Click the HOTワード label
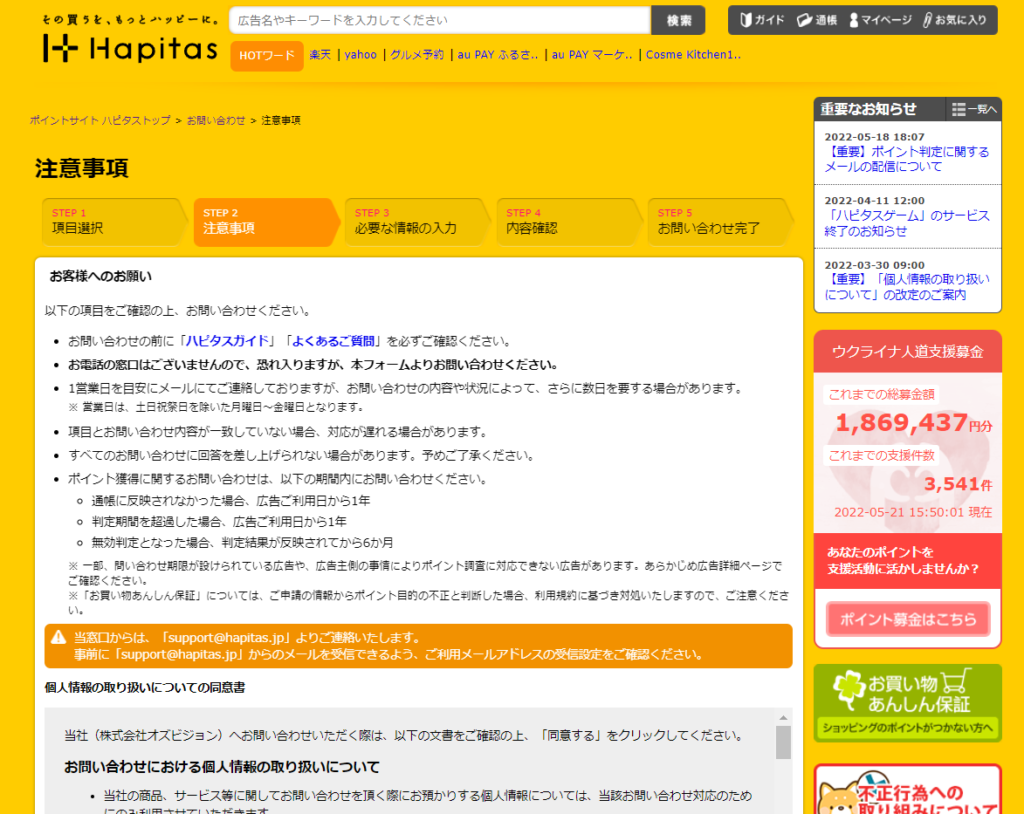 pyautogui.click(x=266, y=56)
